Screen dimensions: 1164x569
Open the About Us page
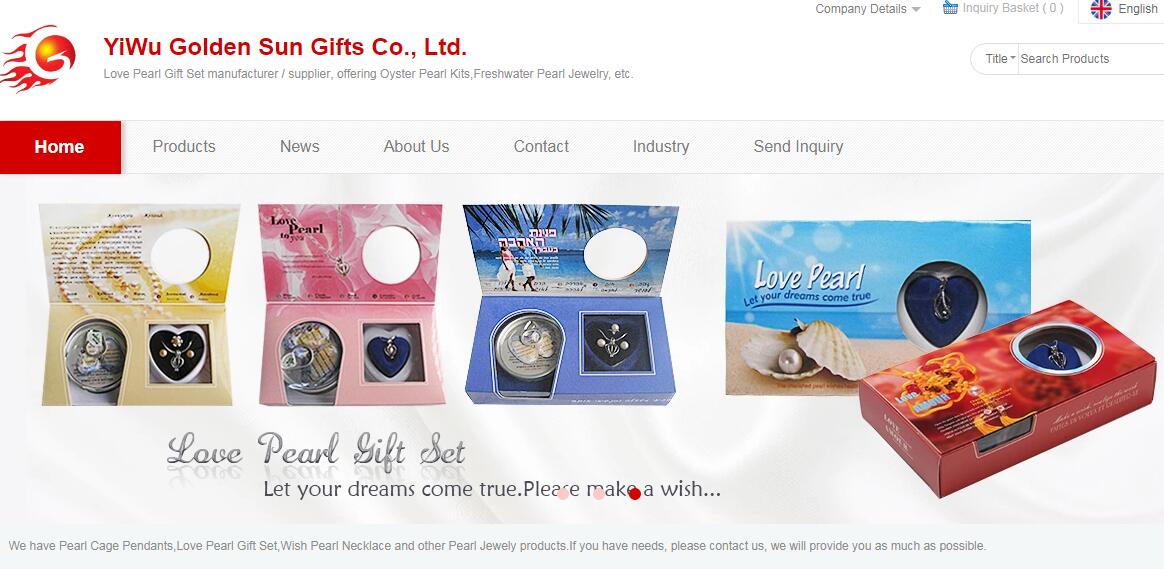(x=416, y=146)
